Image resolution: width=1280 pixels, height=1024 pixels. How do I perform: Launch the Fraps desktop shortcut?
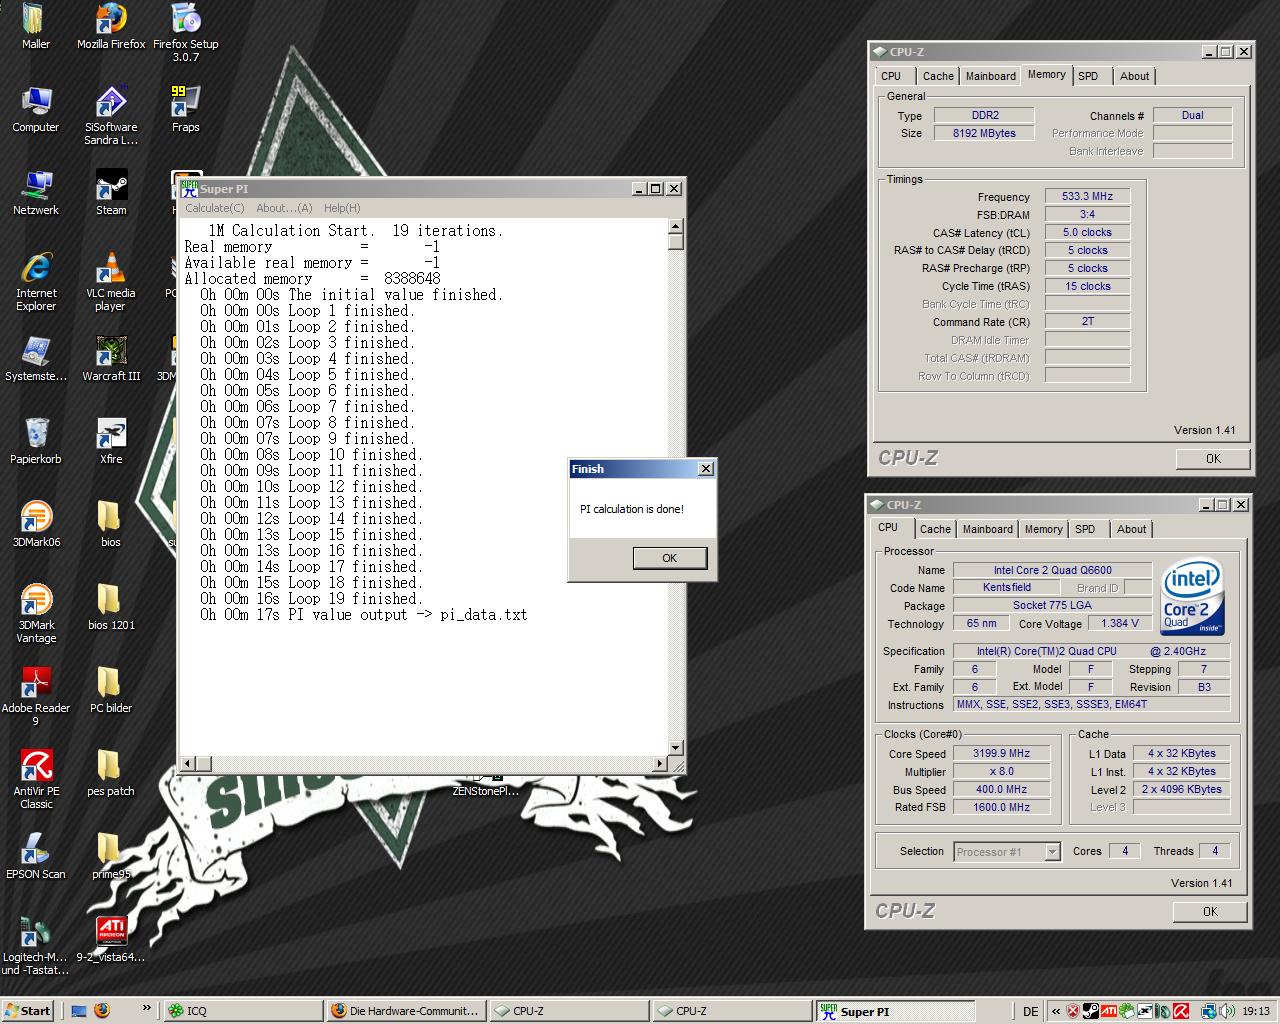pyautogui.click(x=186, y=110)
